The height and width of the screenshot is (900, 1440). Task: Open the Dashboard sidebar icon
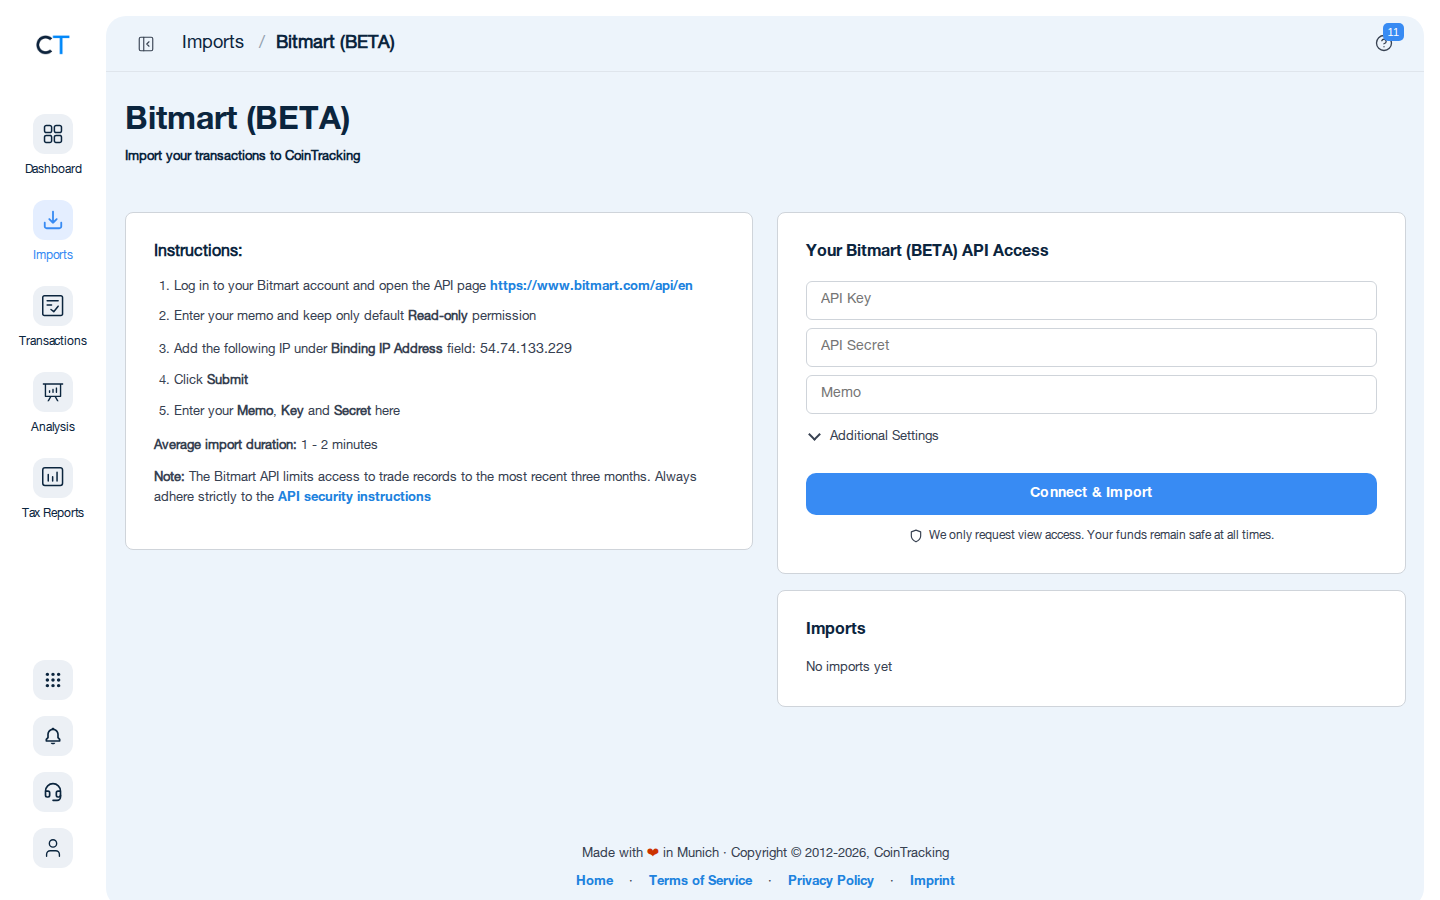53,134
